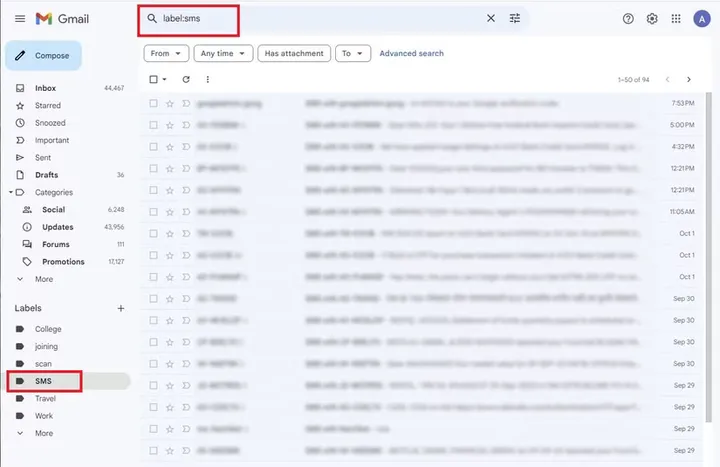Check the select-all messages checkbox
This screenshot has width=720, height=467.
(153, 79)
